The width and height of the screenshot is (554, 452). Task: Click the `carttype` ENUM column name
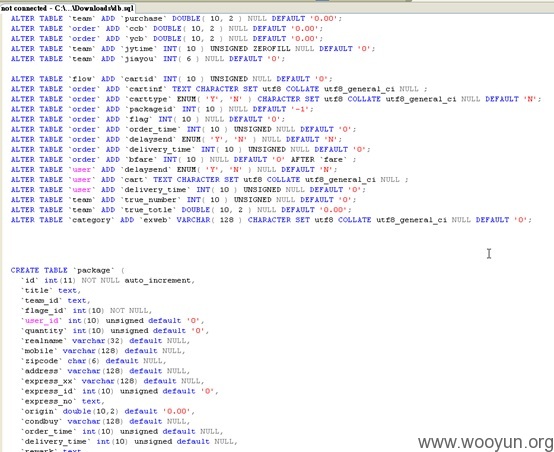(x=148, y=99)
